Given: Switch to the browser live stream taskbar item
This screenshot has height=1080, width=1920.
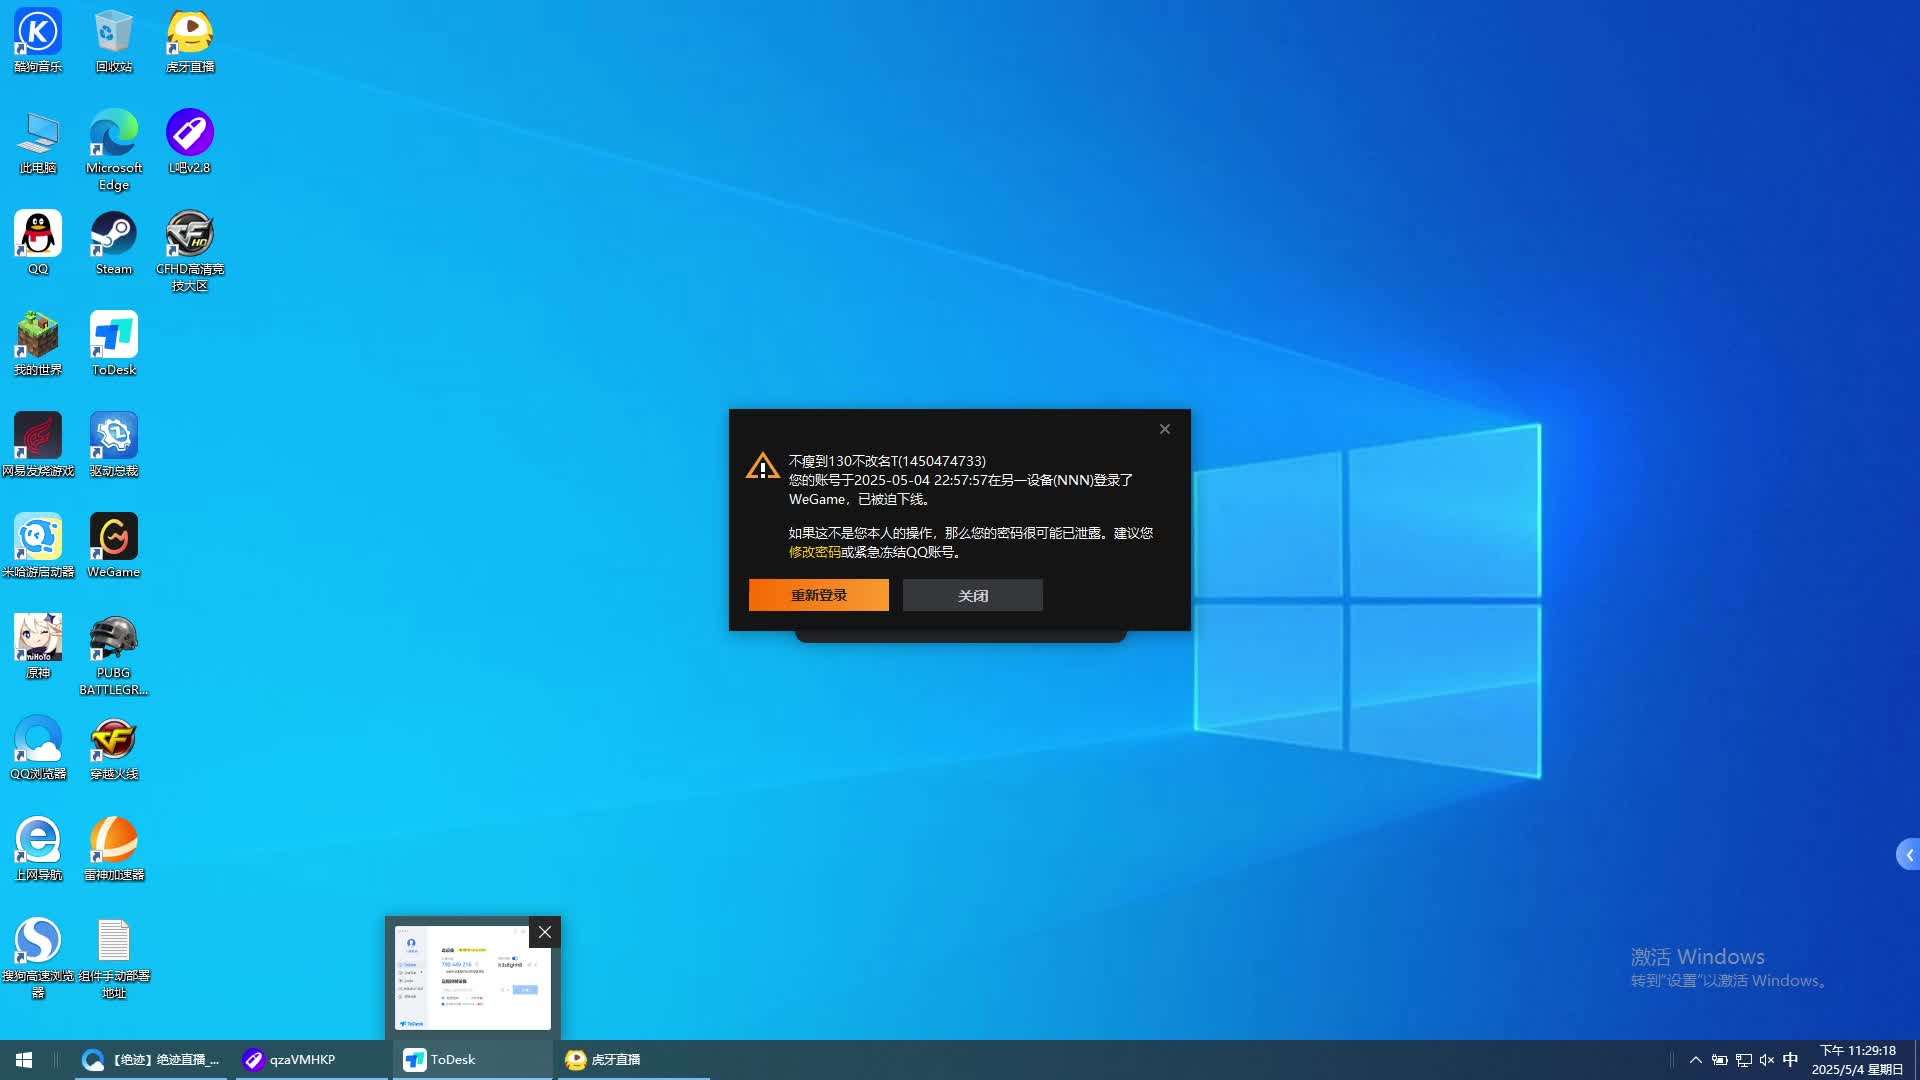Looking at the screenshot, I should (152, 1060).
